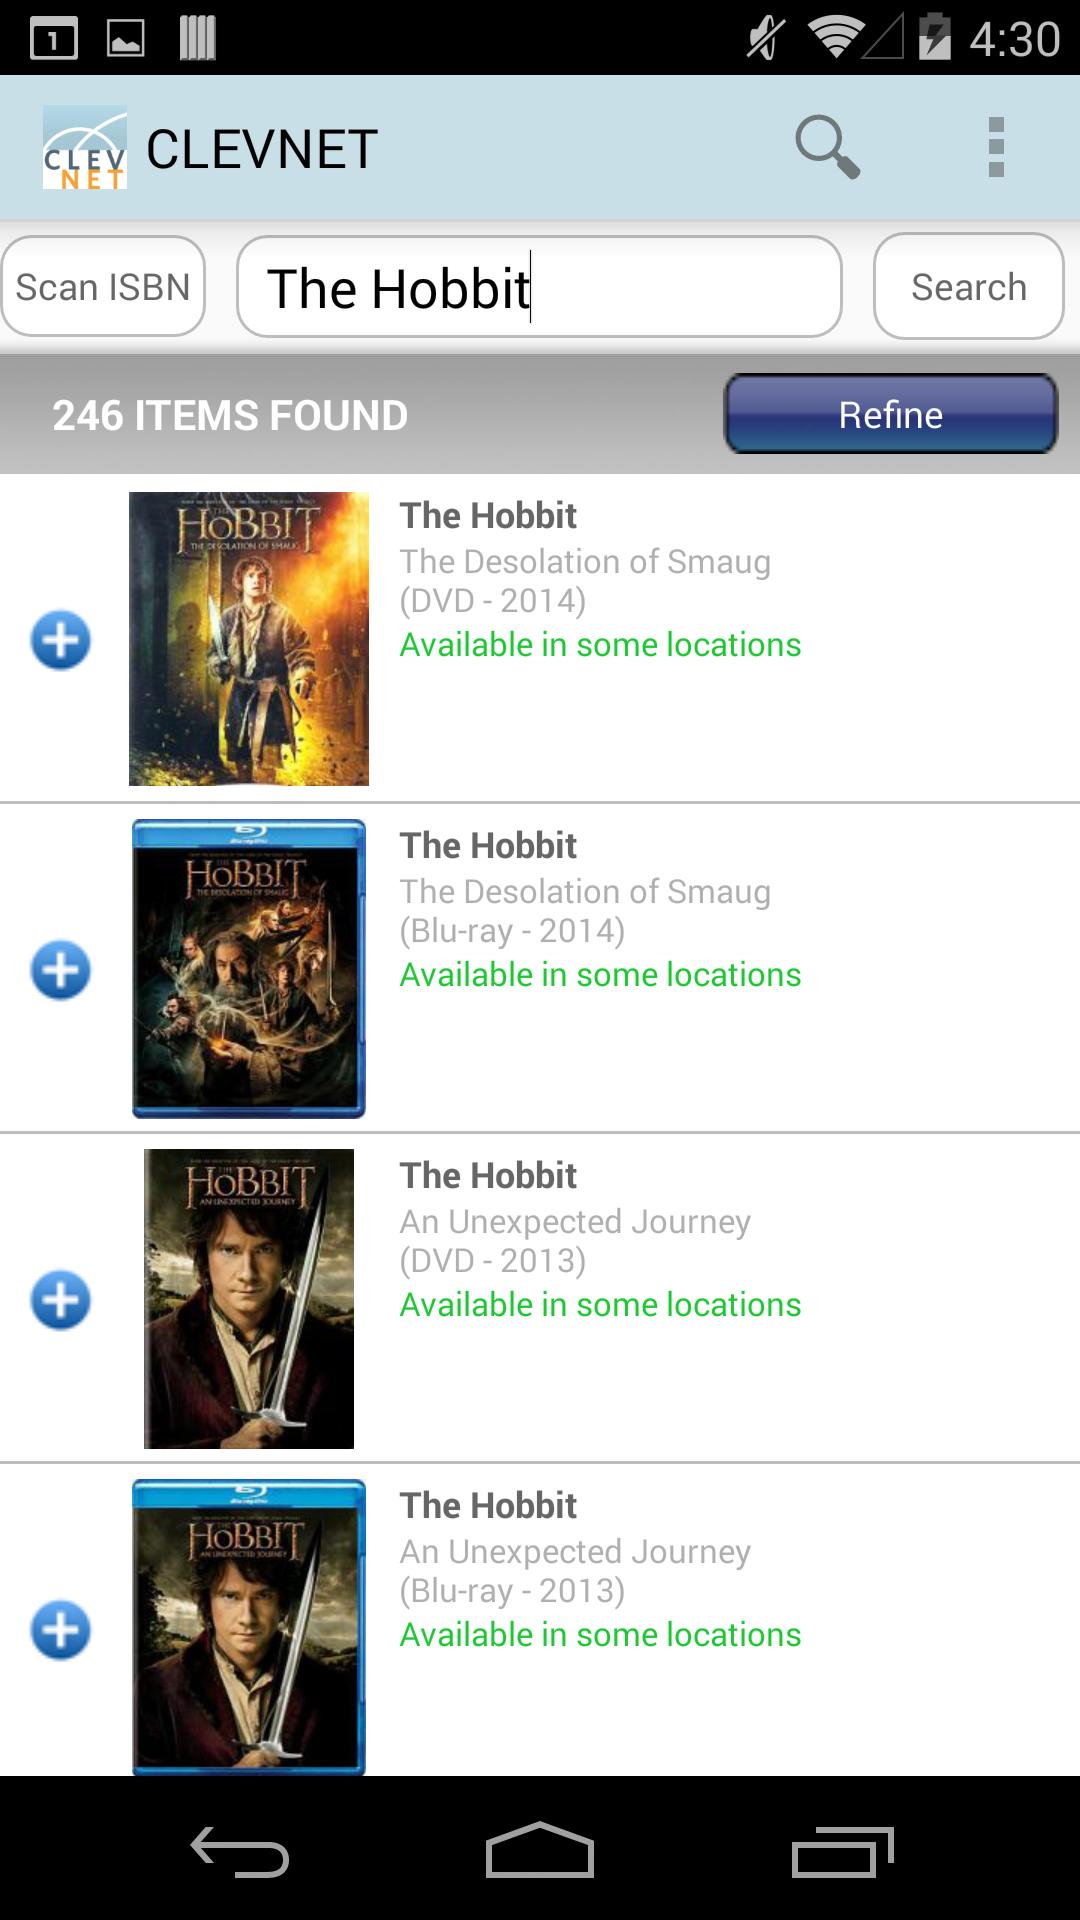1080x1920 pixels.
Task: Open the search magnifier icon
Action: pyautogui.click(x=826, y=147)
